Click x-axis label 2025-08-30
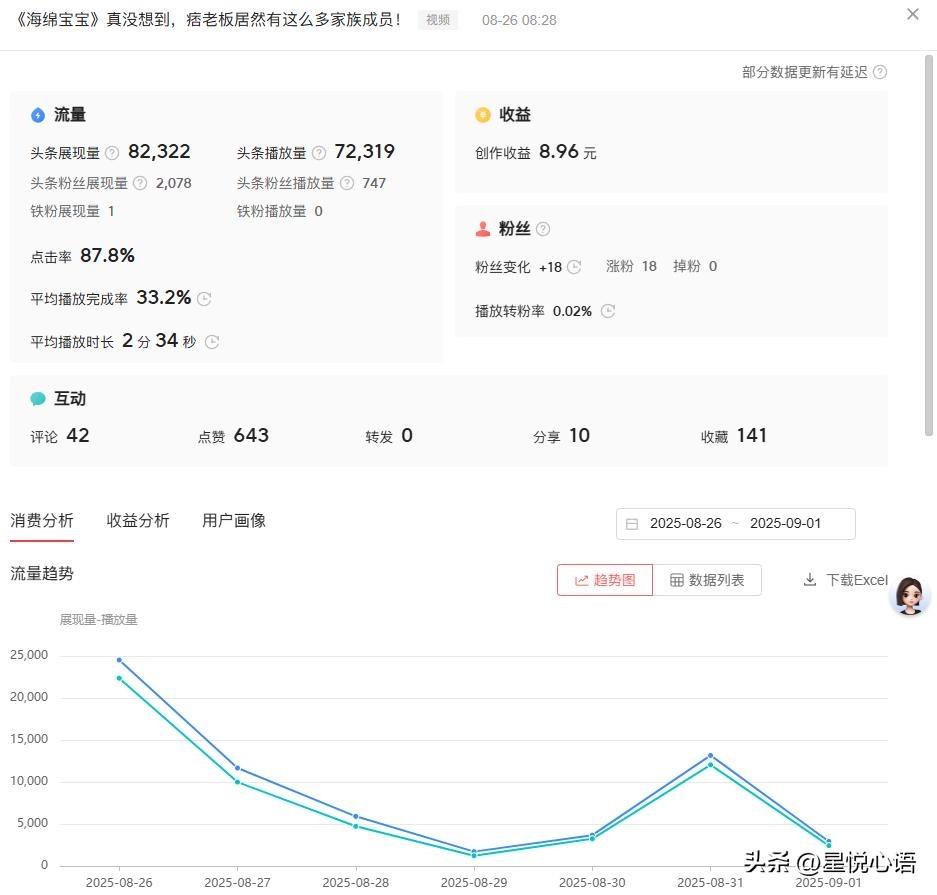Viewport: 937px width, 895px height. (x=592, y=882)
